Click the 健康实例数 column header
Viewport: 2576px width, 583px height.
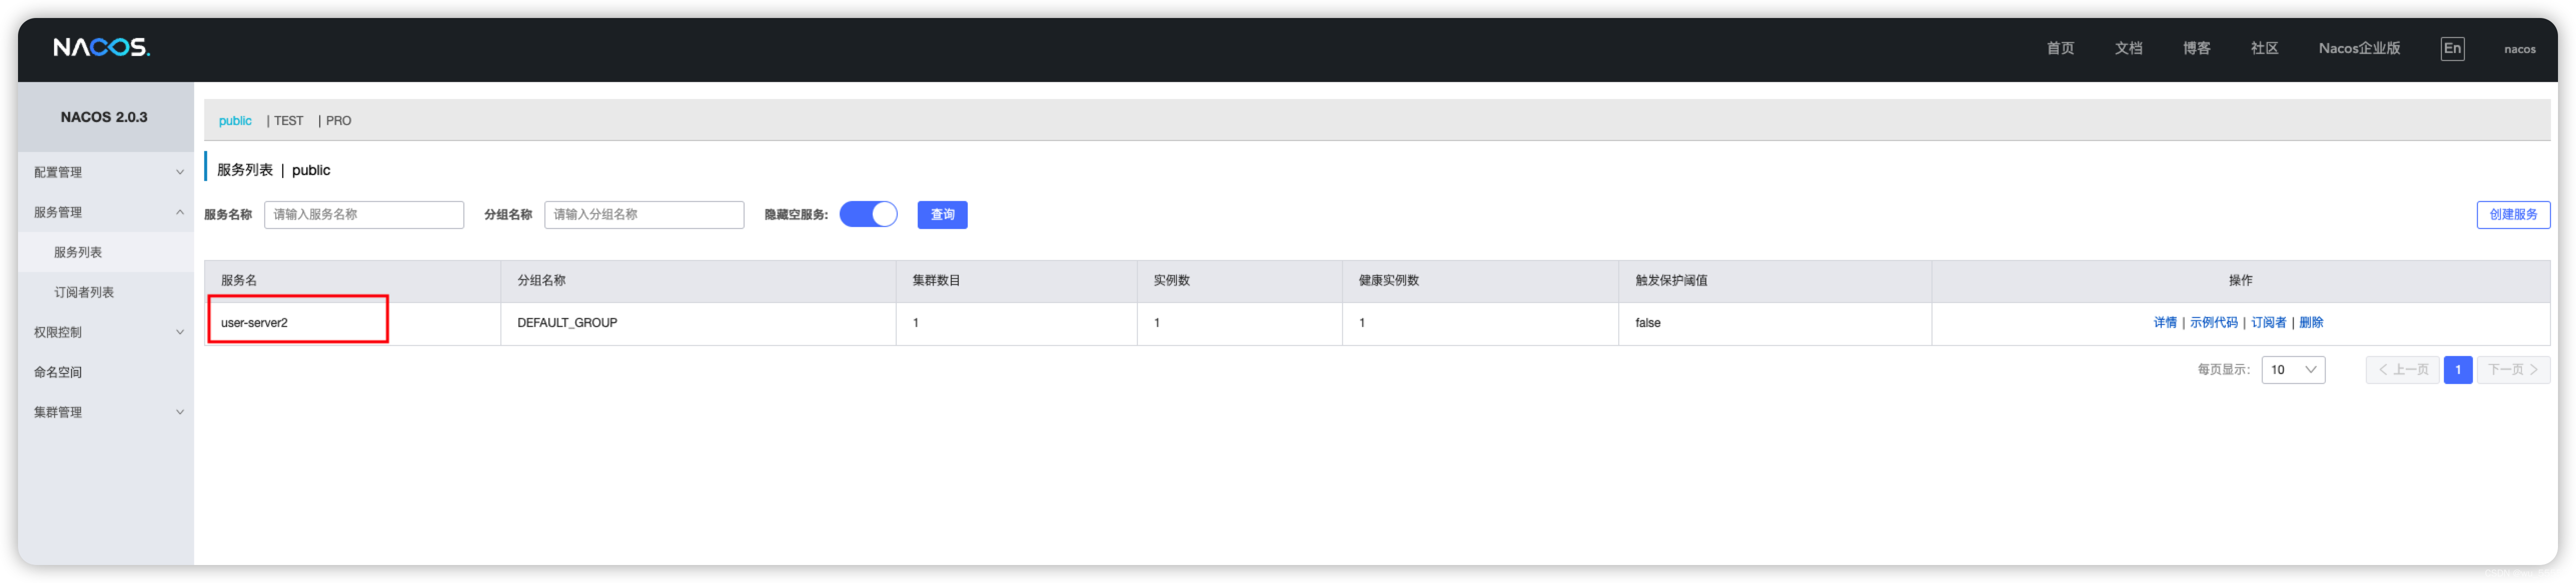click(1480, 281)
